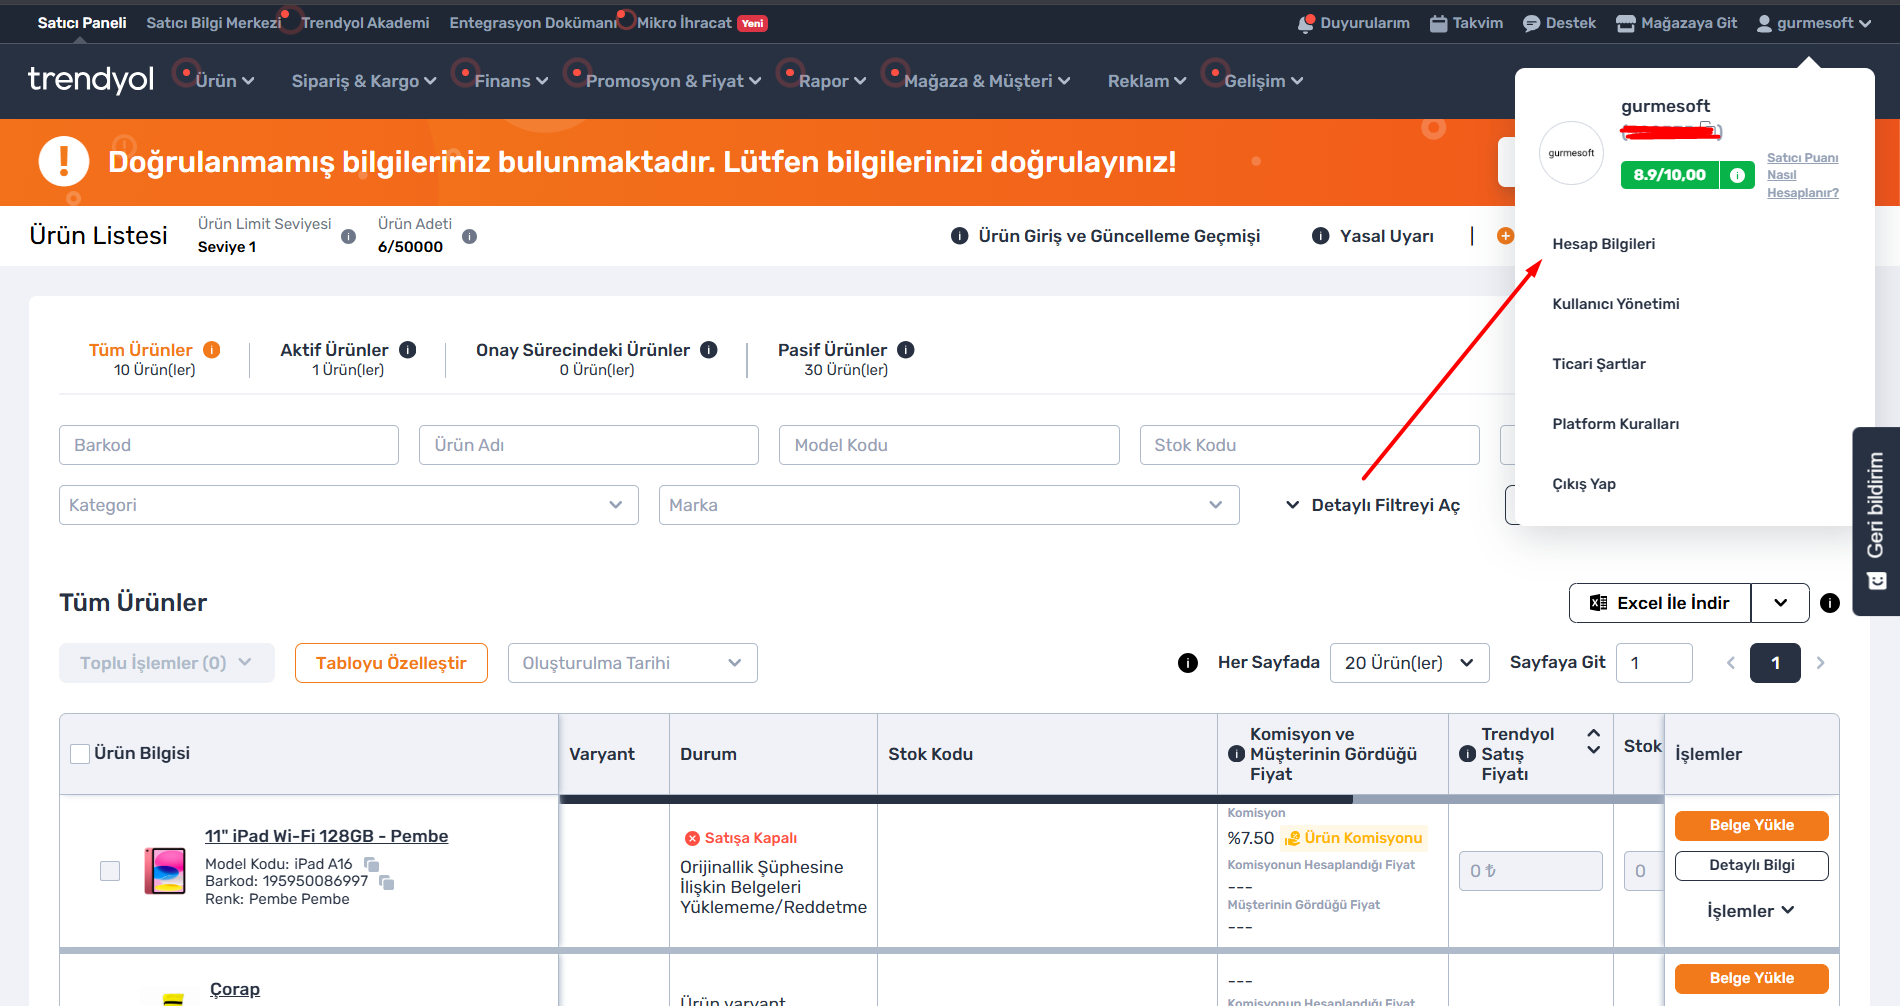Open the Kategori dropdown

348,505
